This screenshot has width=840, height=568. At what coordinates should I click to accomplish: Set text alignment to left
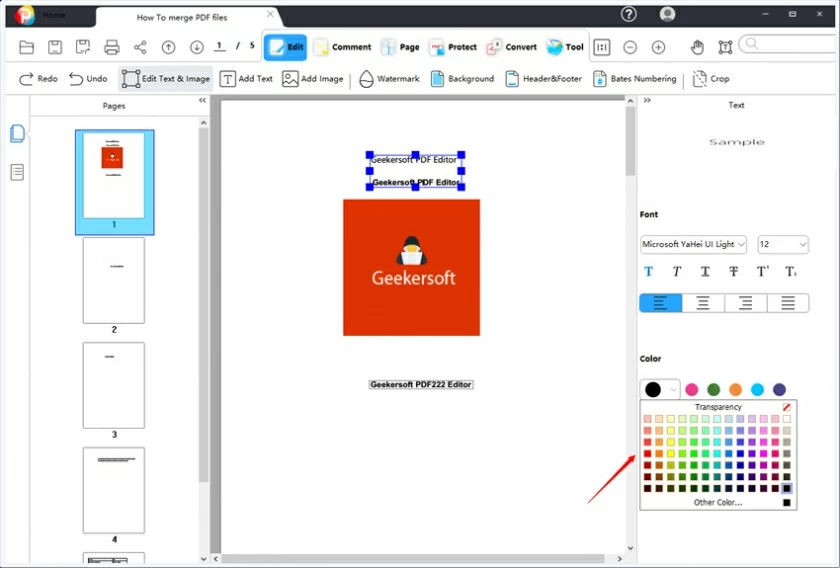pos(661,303)
